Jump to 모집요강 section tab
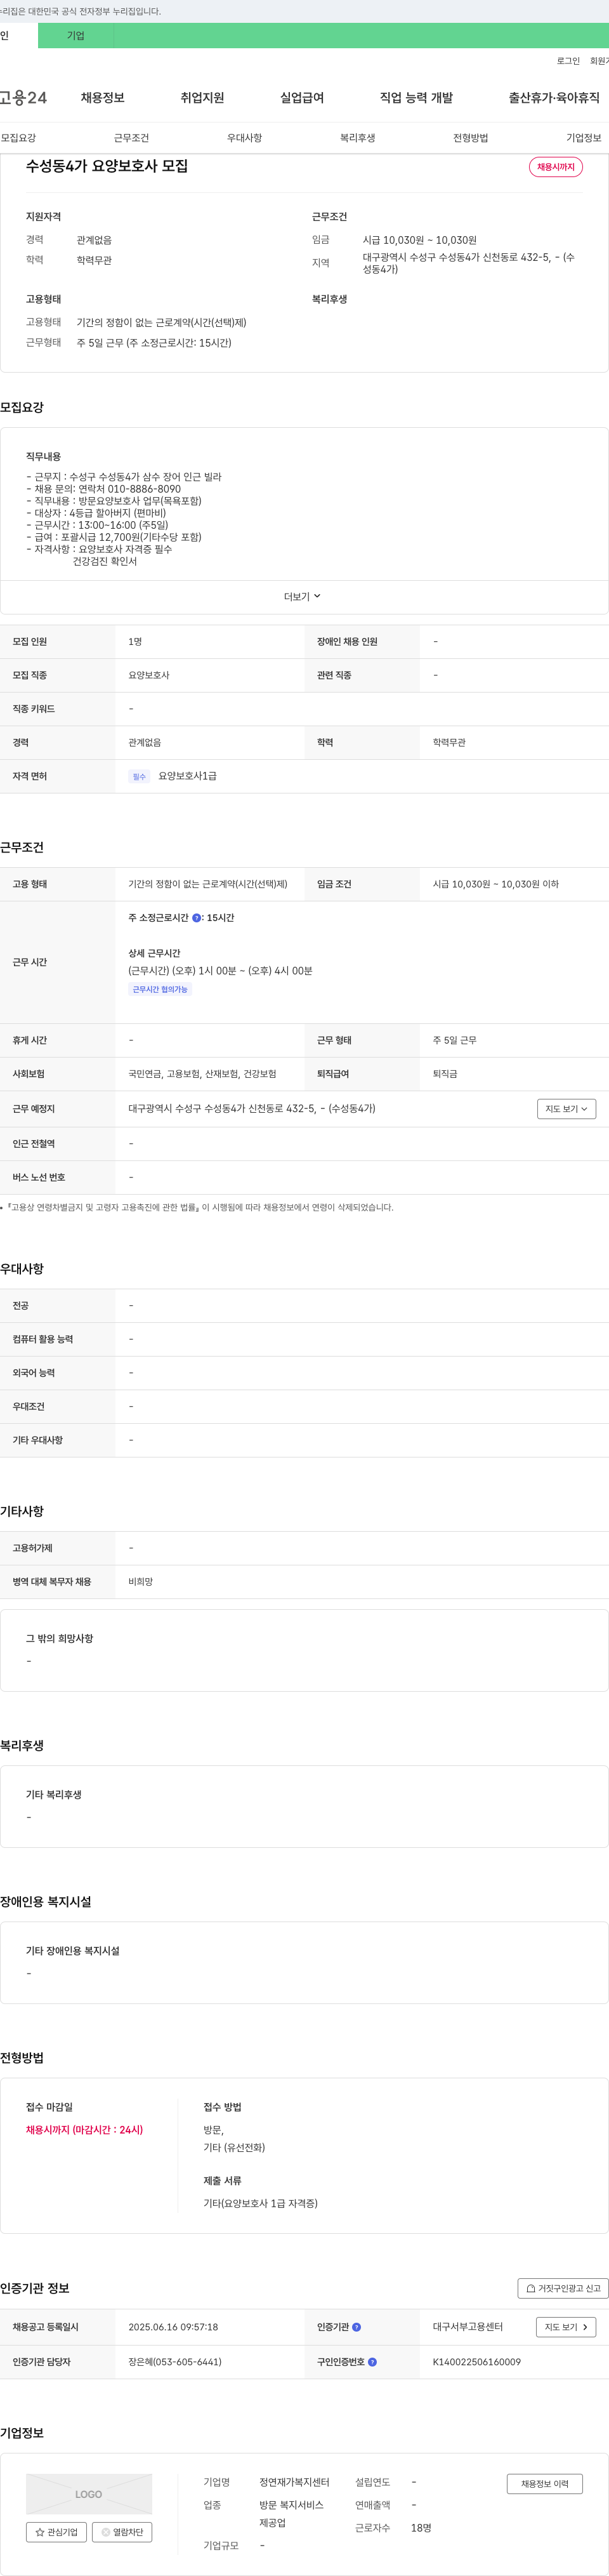 [x=18, y=138]
